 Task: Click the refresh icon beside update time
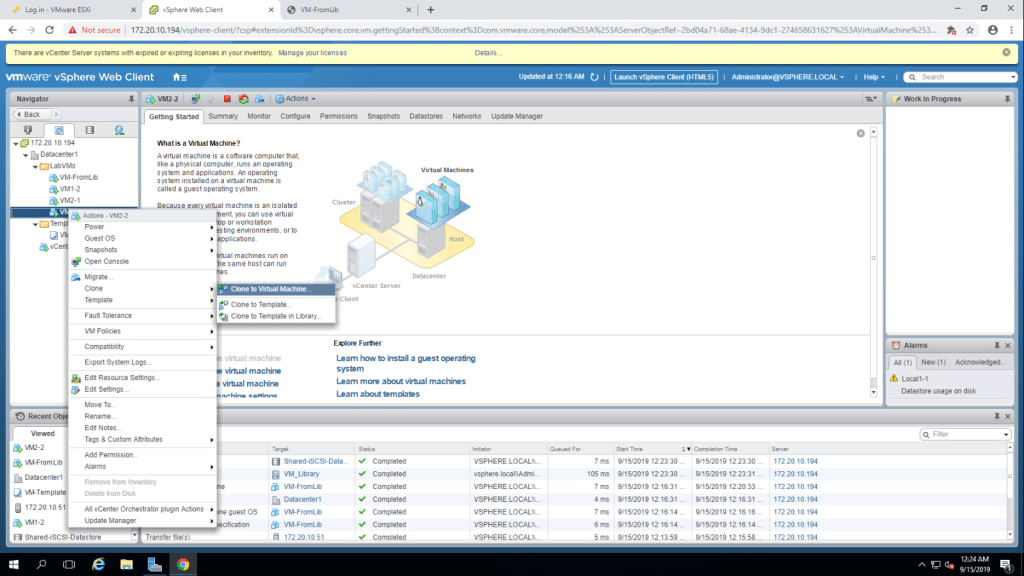595,77
